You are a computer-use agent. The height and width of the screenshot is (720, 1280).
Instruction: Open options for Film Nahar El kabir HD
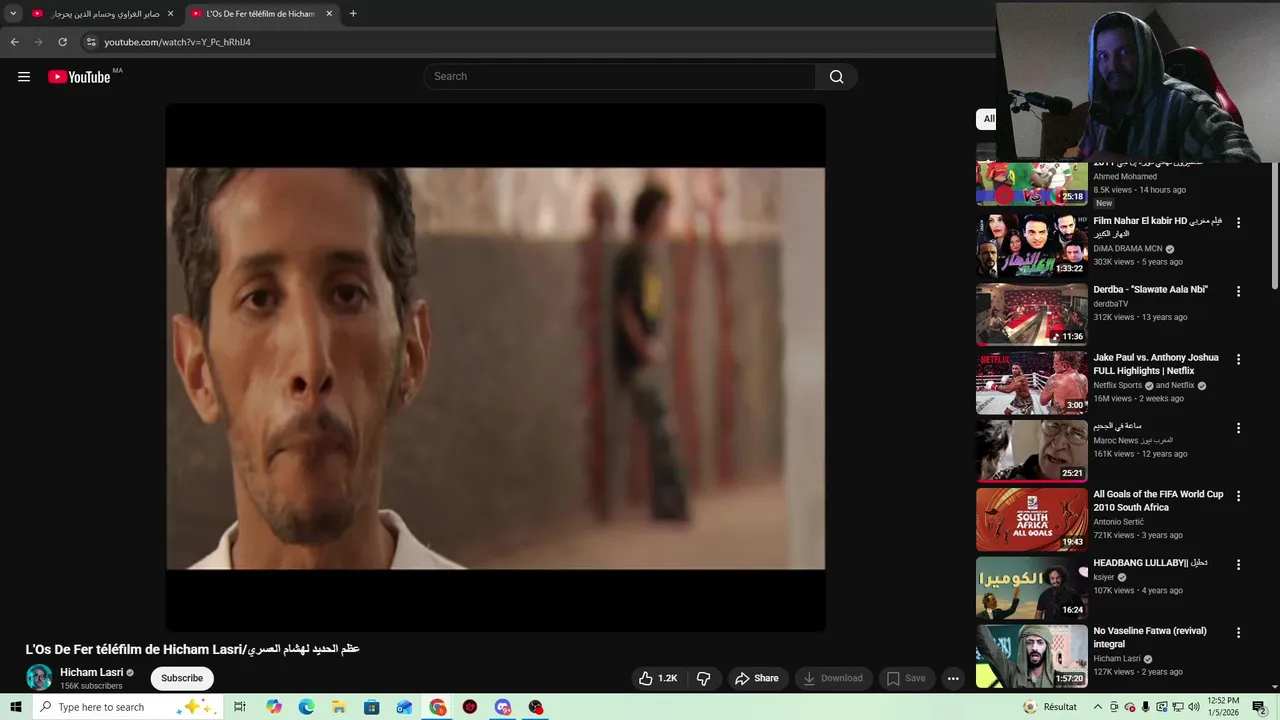[1238, 223]
